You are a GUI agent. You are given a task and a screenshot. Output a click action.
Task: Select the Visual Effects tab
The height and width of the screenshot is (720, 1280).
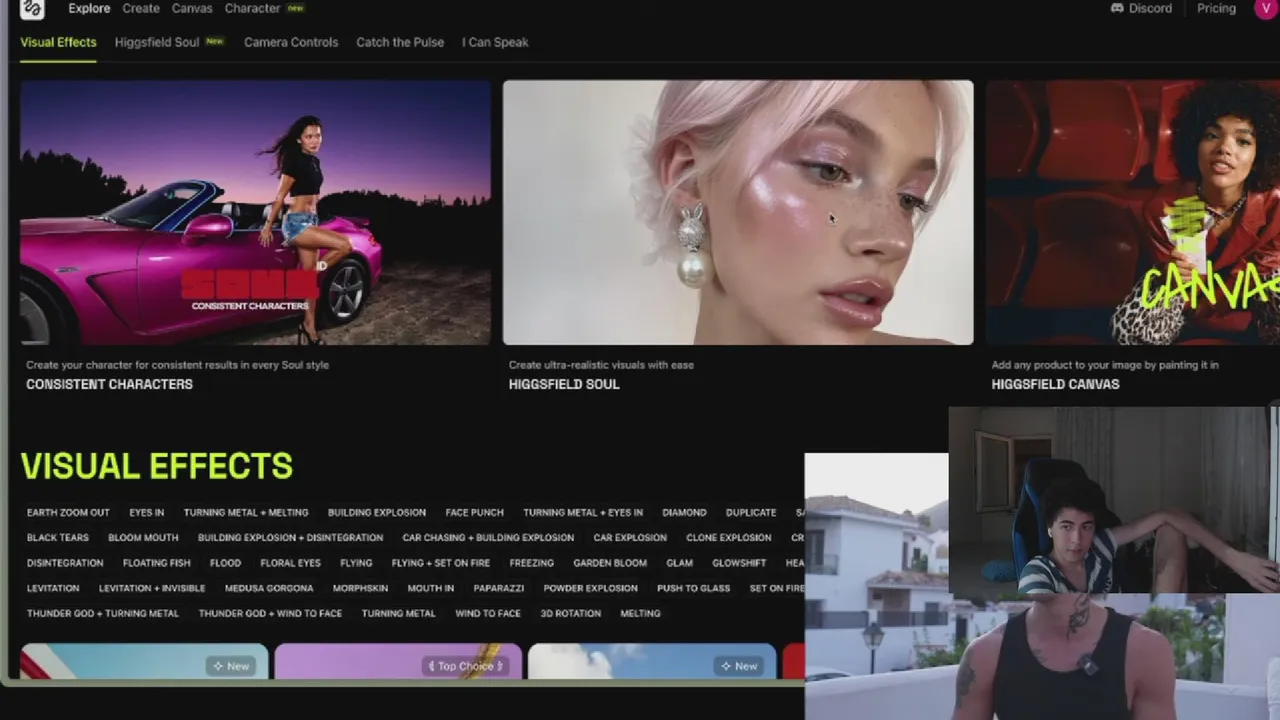click(58, 42)
